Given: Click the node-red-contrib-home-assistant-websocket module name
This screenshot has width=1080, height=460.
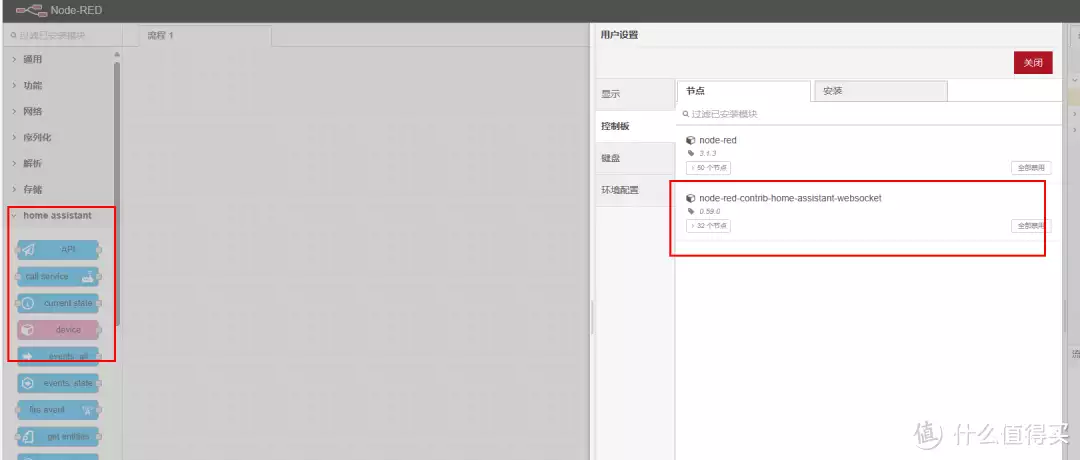Looking at the screenshot, I should click(x=790, y=198).
